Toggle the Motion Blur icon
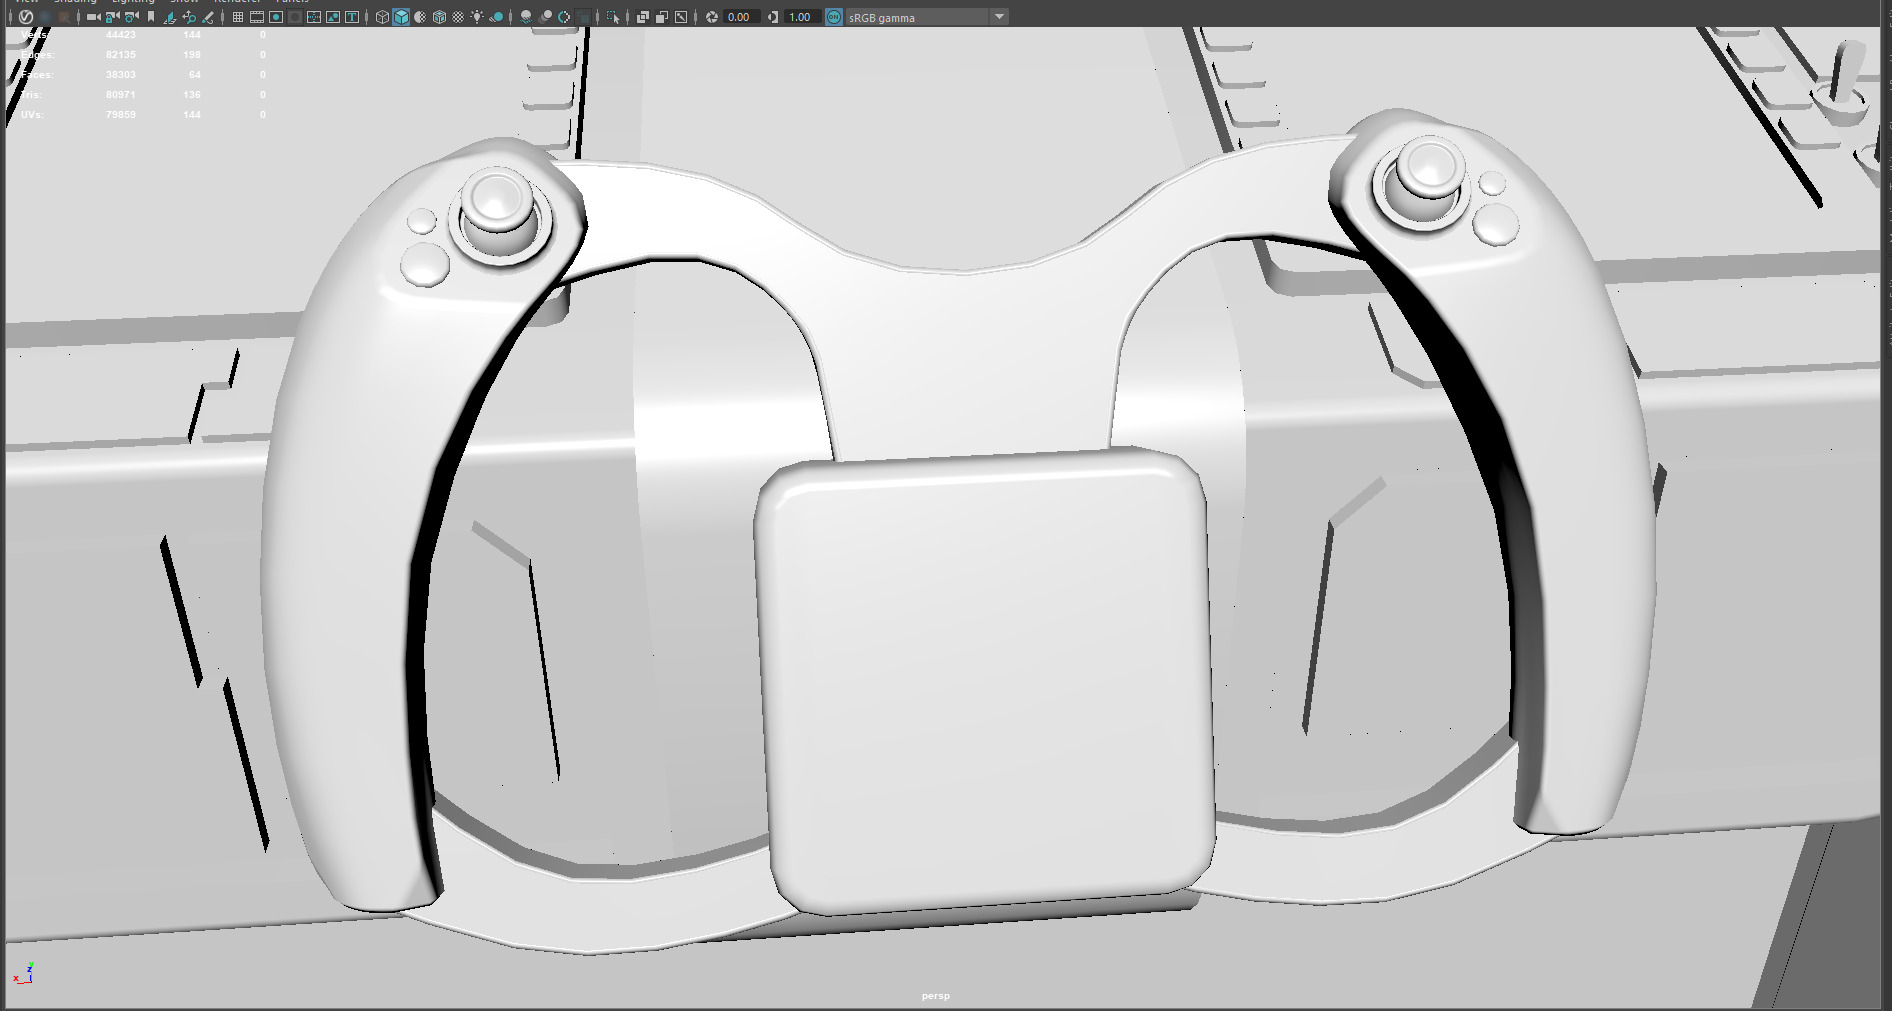Screen dimensions: 1892x1011 pyautogui.click(x=545, y=17)
